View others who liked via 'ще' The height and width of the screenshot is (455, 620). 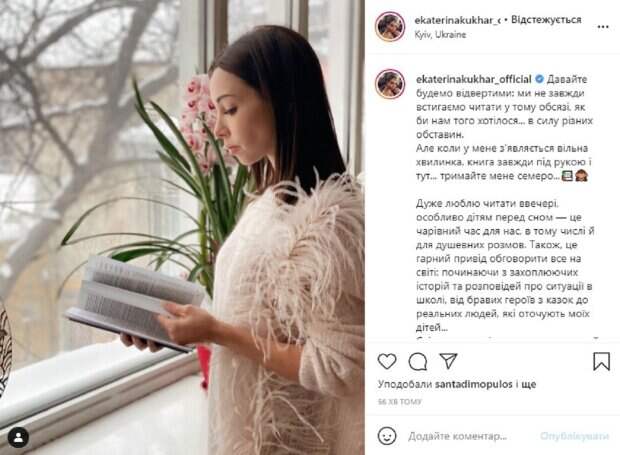[x=529, y=384]
